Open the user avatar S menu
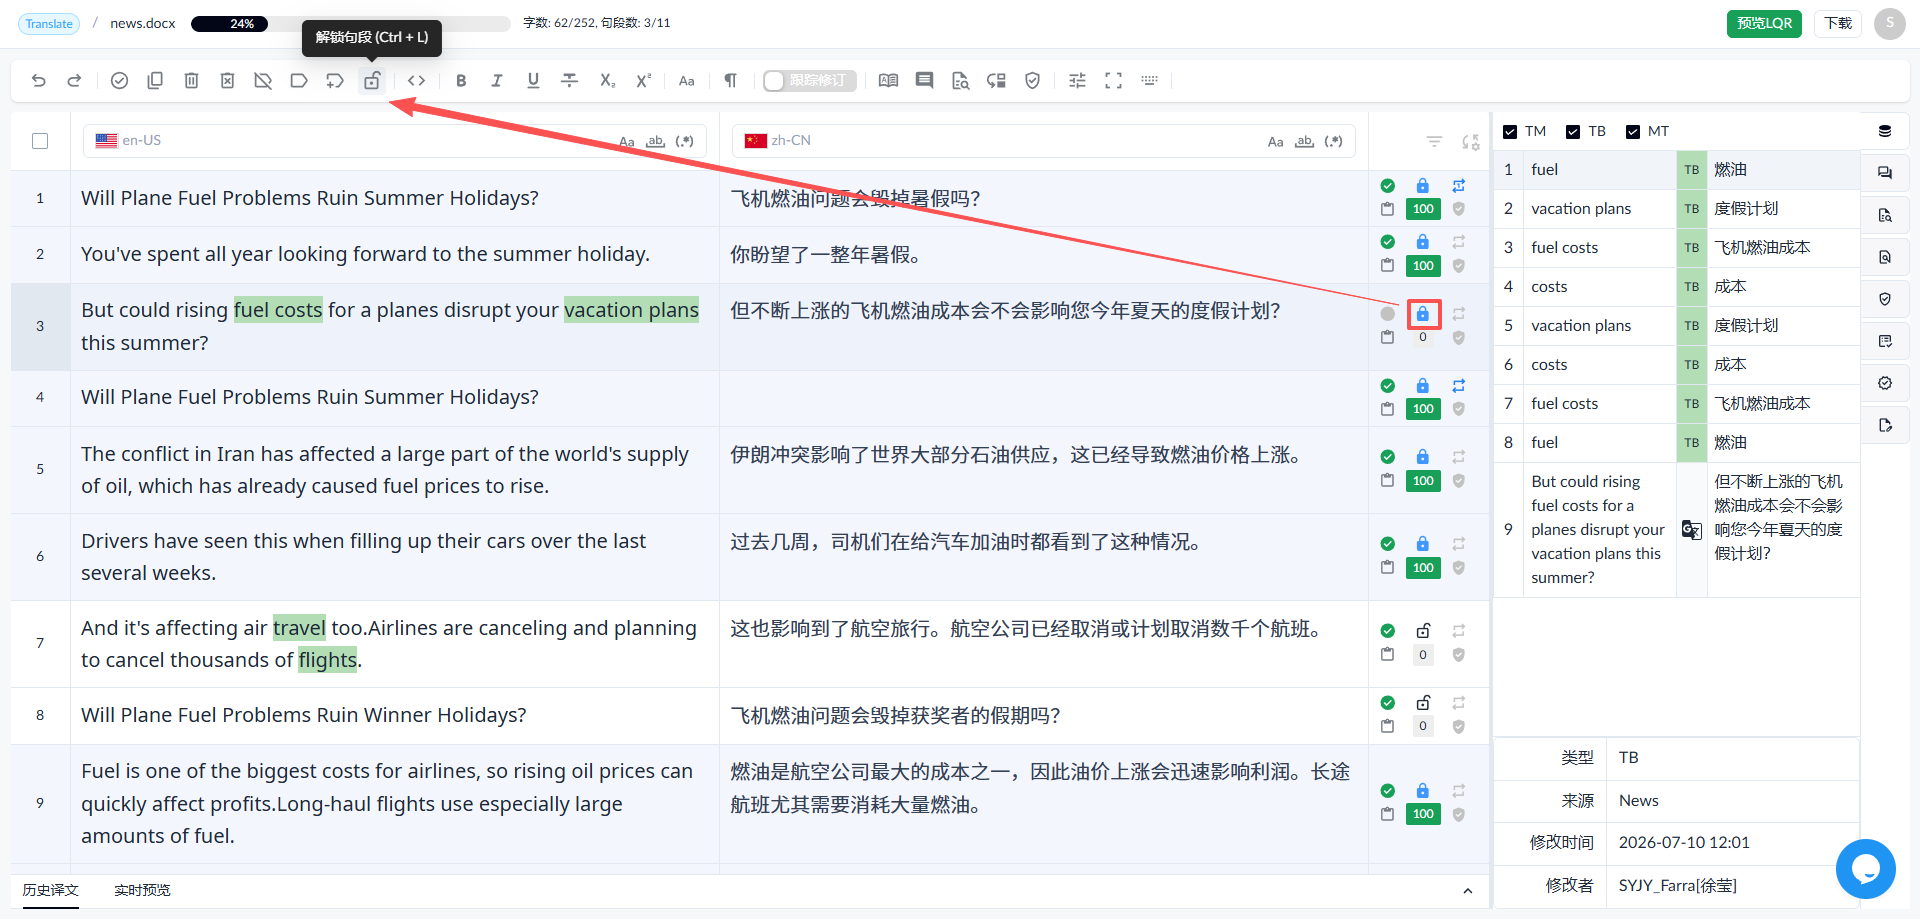1920x919 pixels. click(1890, 23)
